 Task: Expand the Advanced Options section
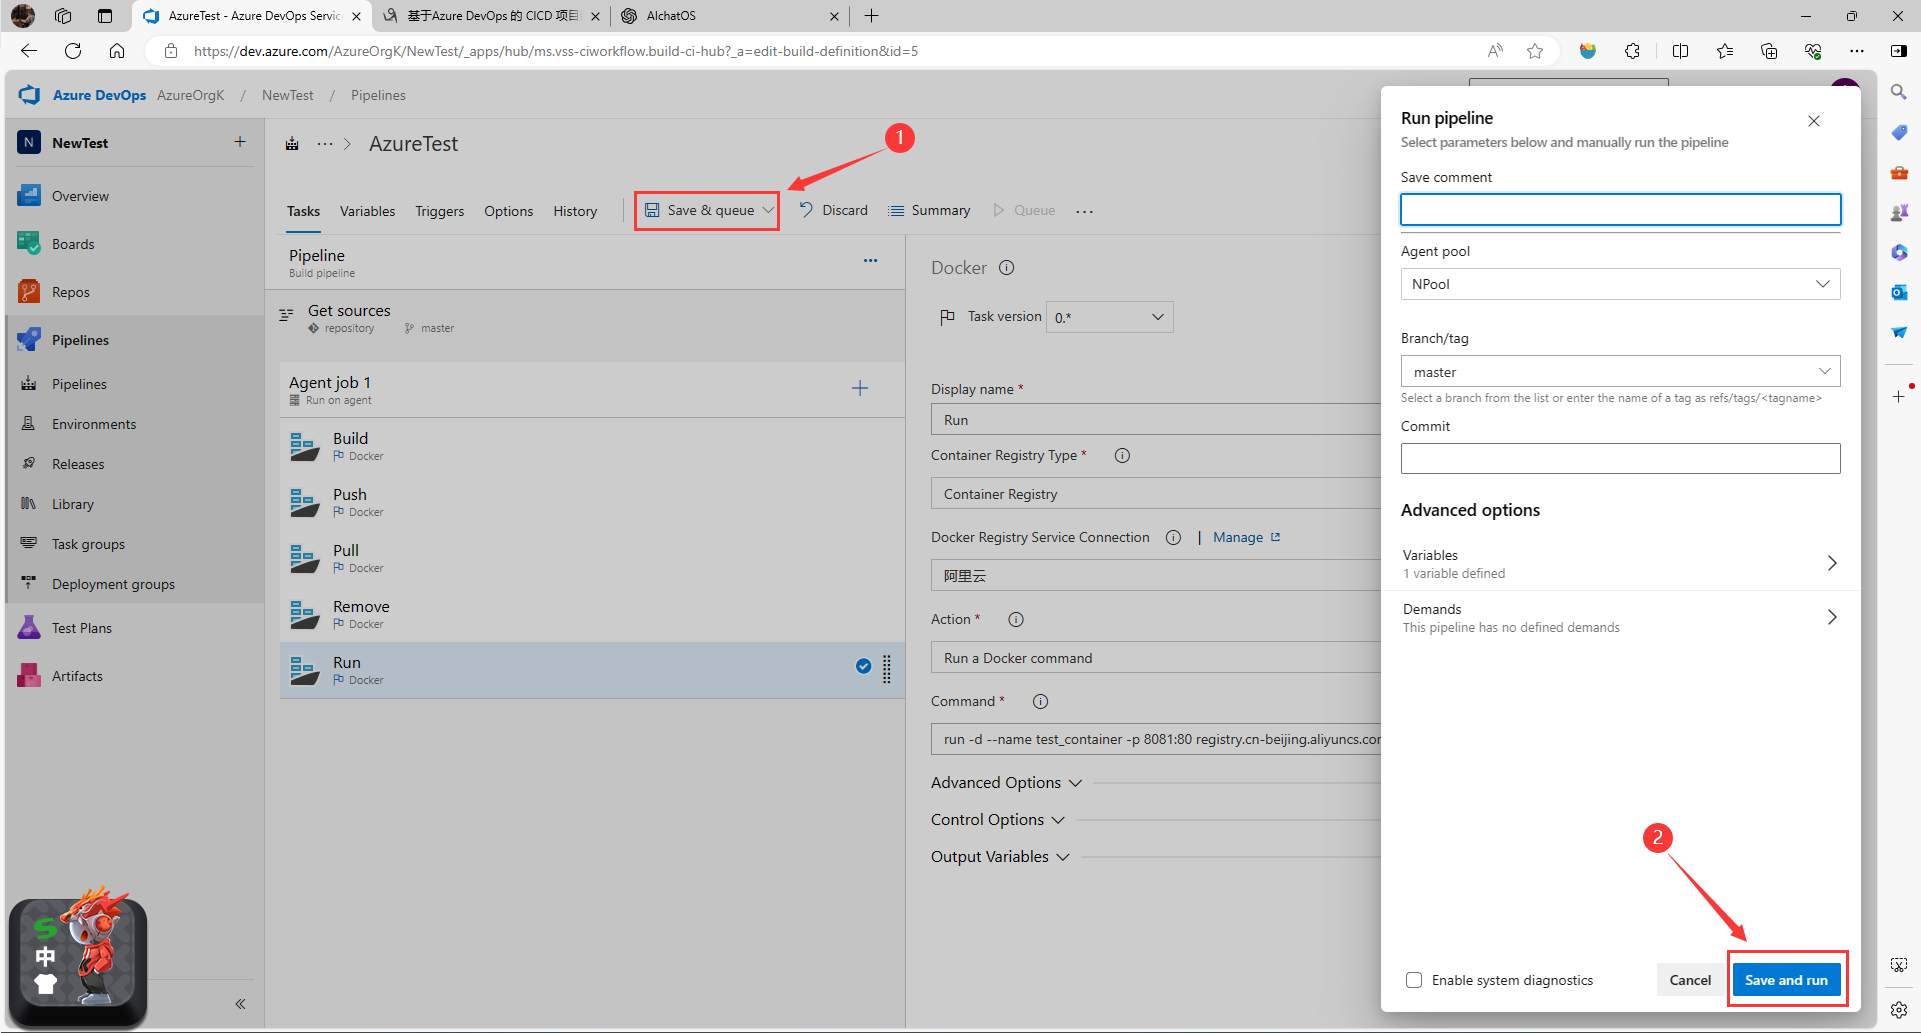(1006, 783)
